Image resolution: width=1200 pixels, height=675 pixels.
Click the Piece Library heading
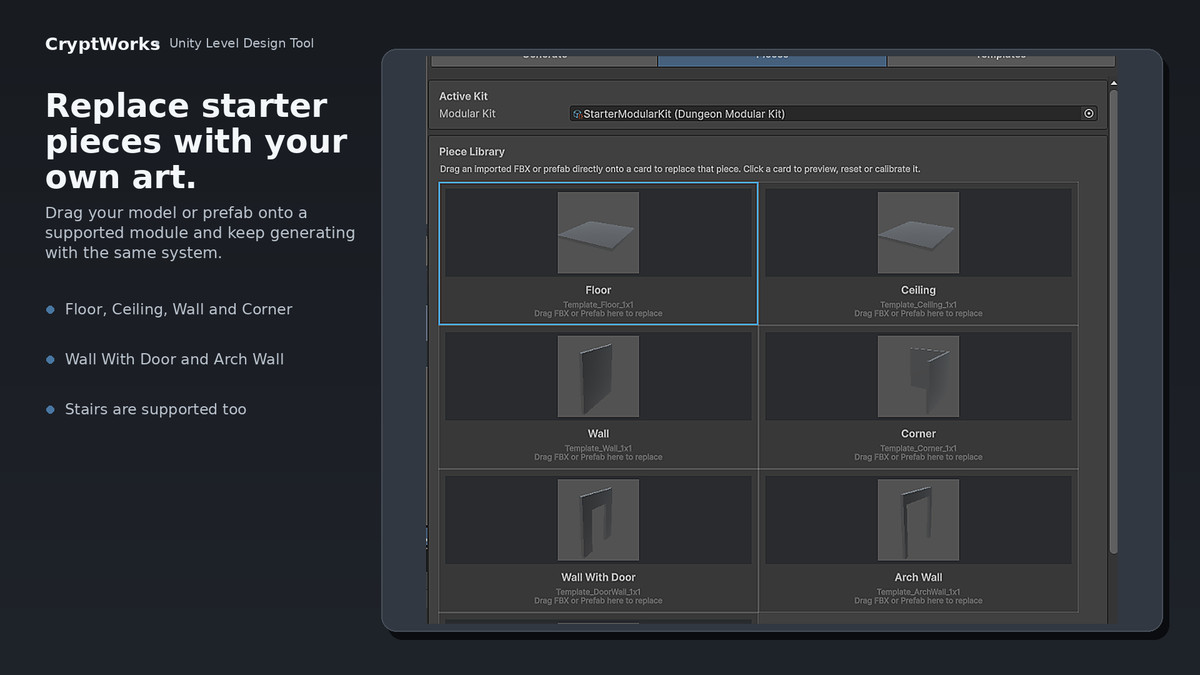(472, 152)
